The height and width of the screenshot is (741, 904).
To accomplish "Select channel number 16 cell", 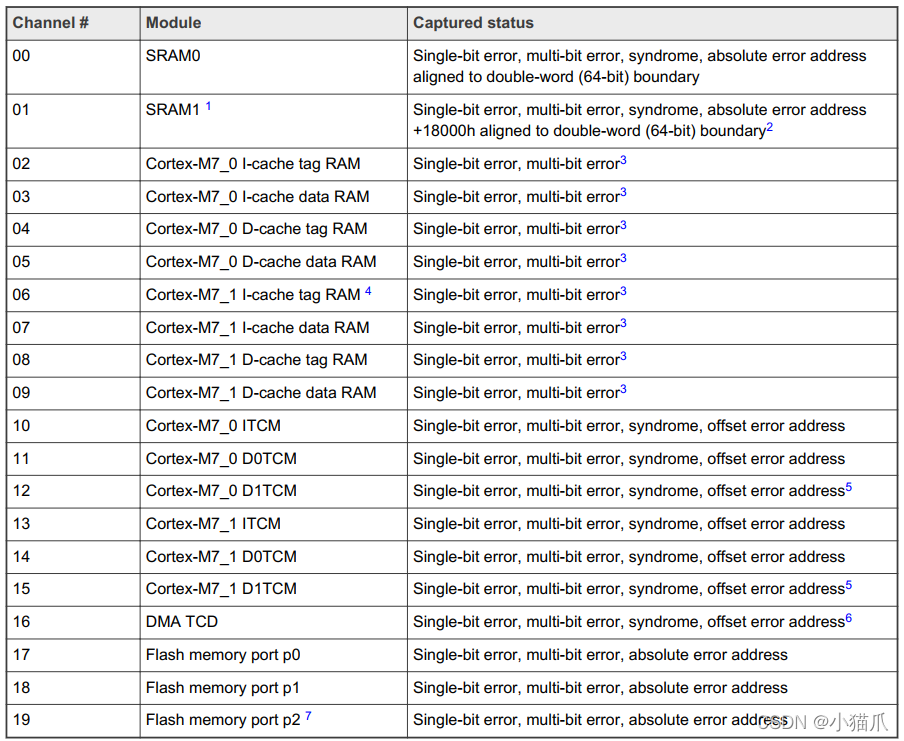I will pyautogui.click(x=73, y=622).
